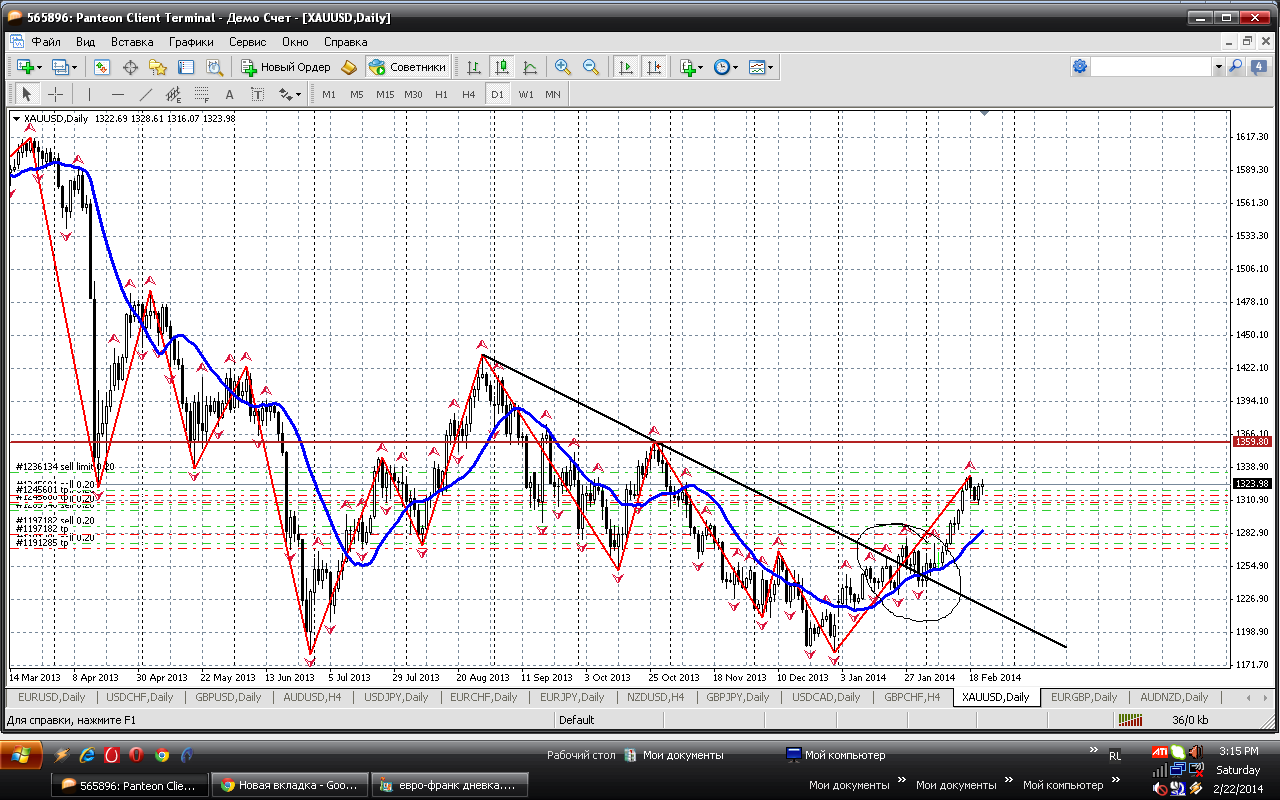1280x800 pixels.
Task: Click the Zoom Out magnifier icon
Action: coord(591,67)
